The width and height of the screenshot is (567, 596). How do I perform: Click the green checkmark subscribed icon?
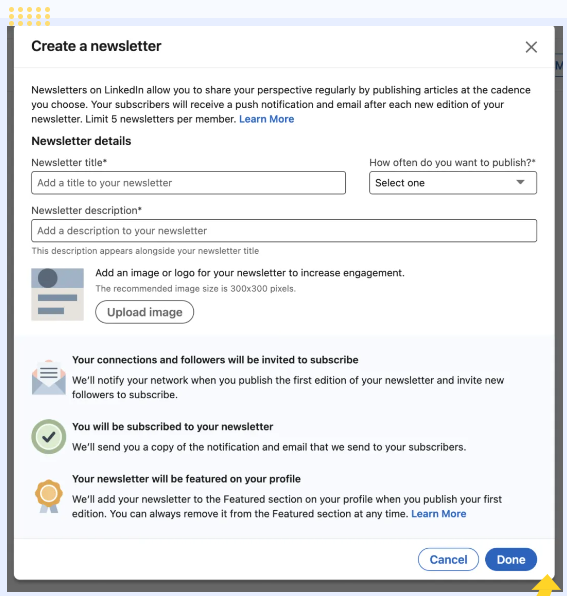(x=49, y=437)
